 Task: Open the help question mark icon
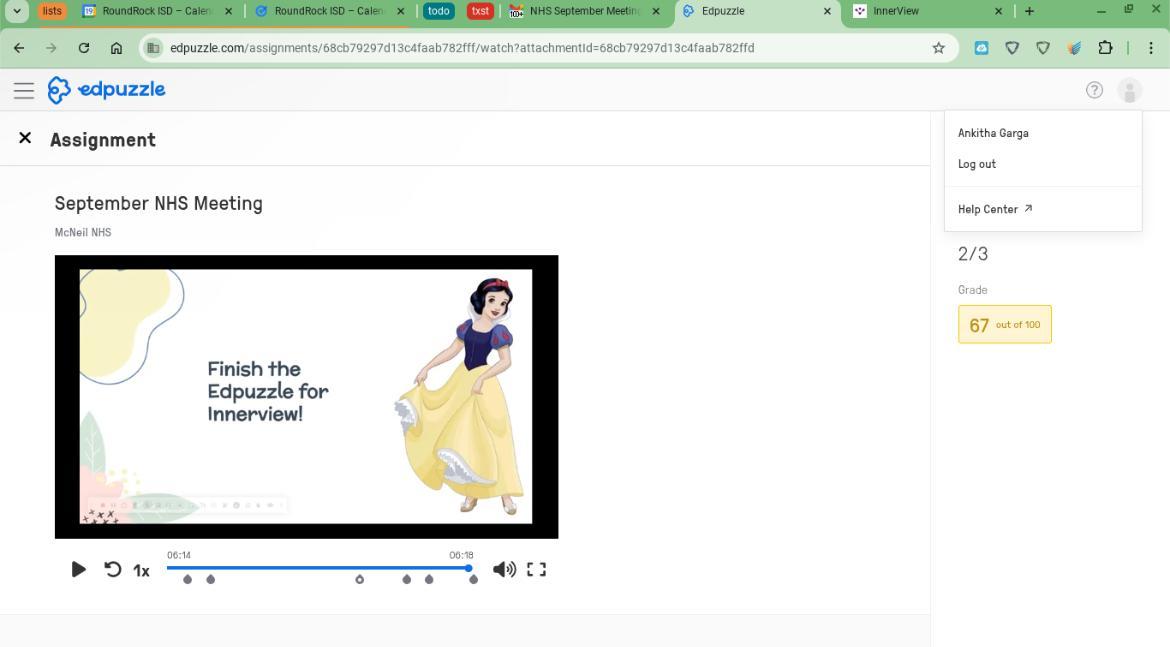click(x=1094, y=90)
